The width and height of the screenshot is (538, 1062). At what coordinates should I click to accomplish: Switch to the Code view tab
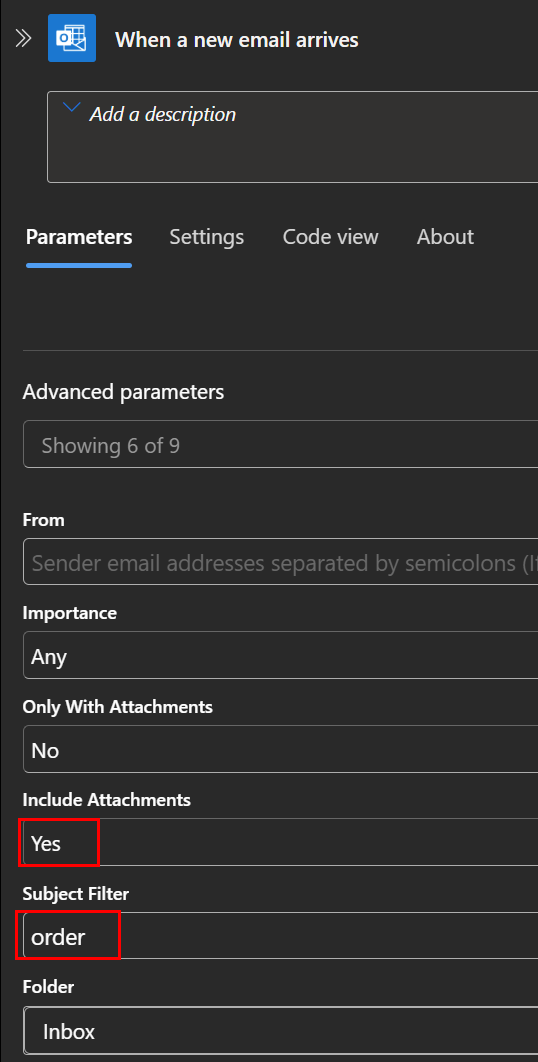[x=331, y=237]
